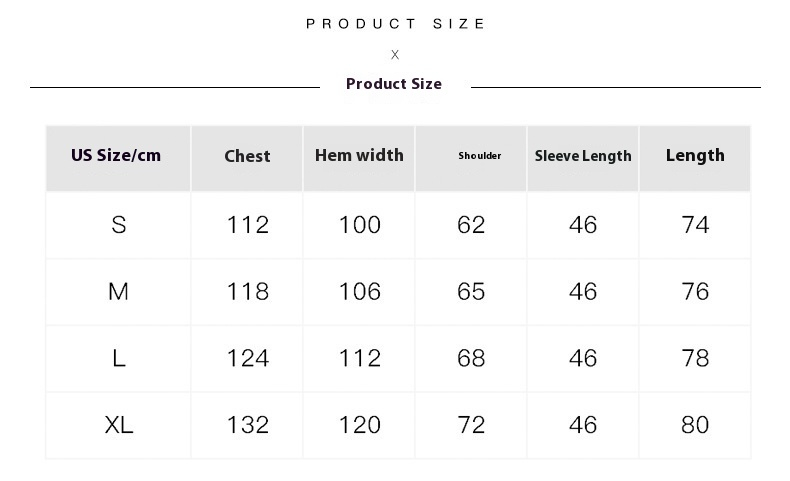
Task: Click the 'PRODUCT SIZE' spaced heading text
Action: click(396, 24)
